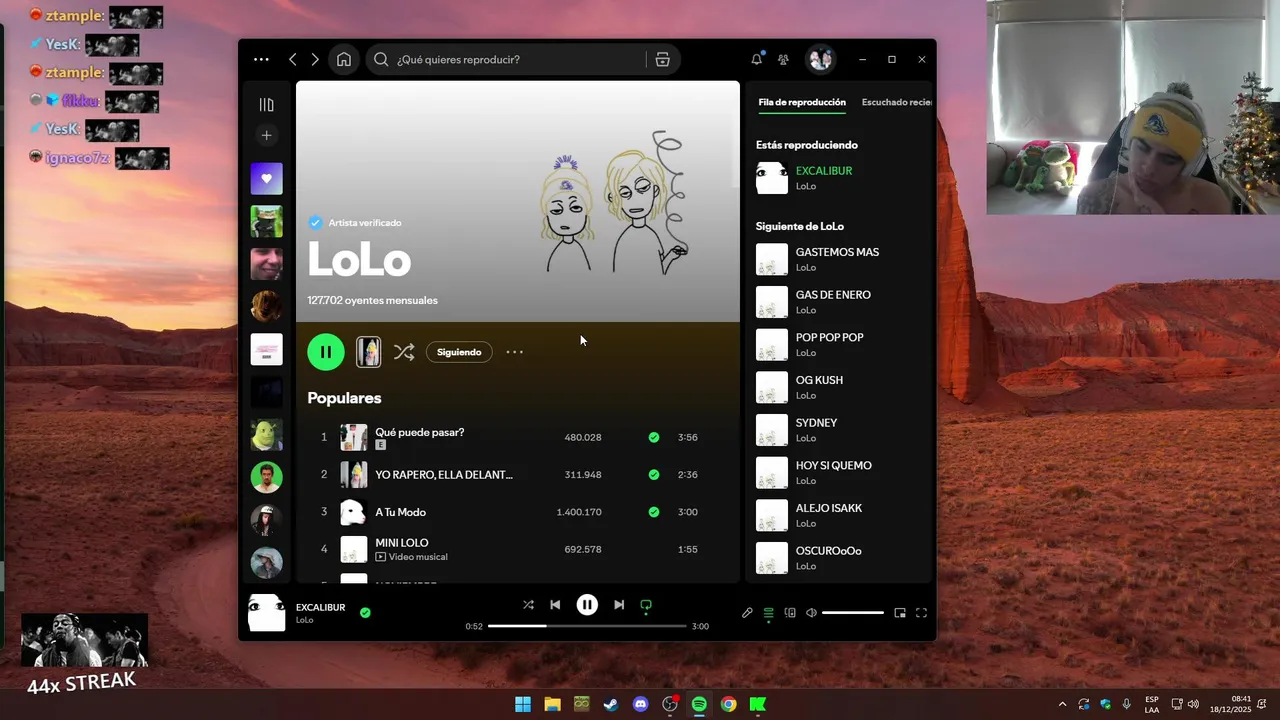Open the artist pick thumbnail beside play
This screenshot has width=1280, height=720.
pos(368,352)
